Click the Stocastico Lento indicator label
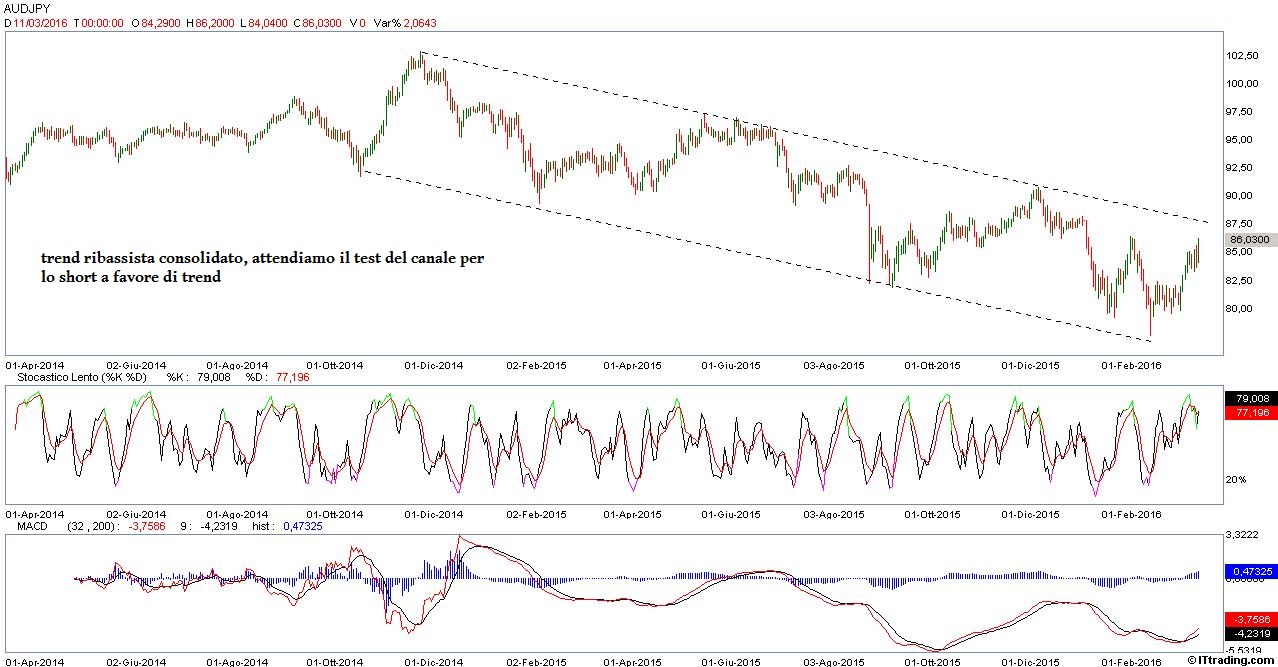1278x667 pixels. click(77, 378)
